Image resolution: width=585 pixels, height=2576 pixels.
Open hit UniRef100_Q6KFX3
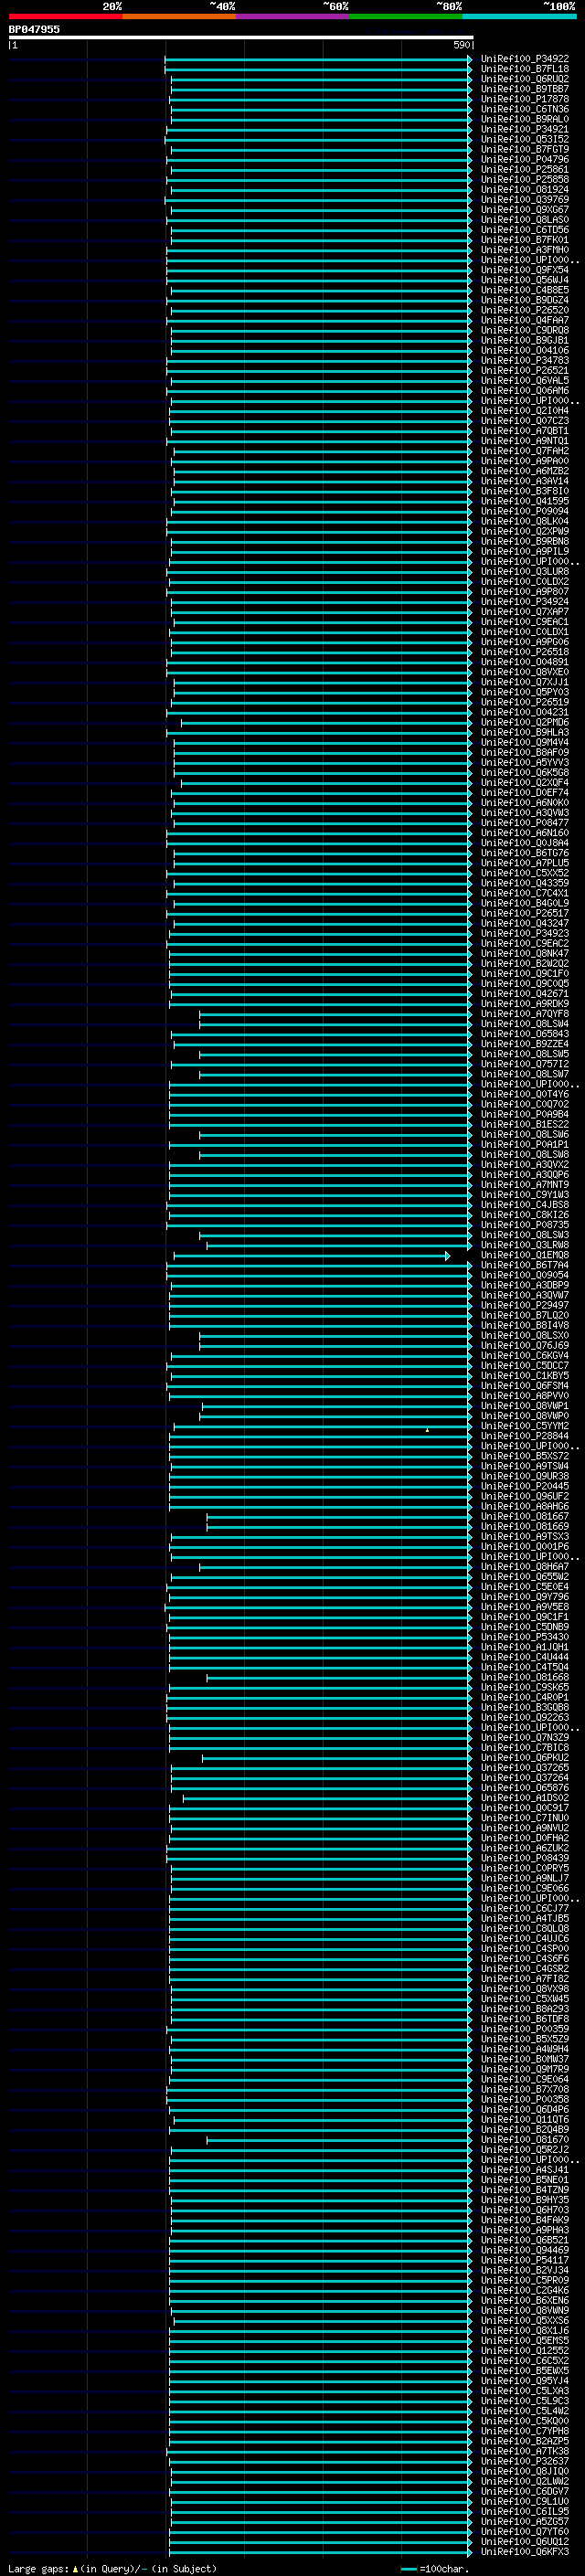point(524,2551)
